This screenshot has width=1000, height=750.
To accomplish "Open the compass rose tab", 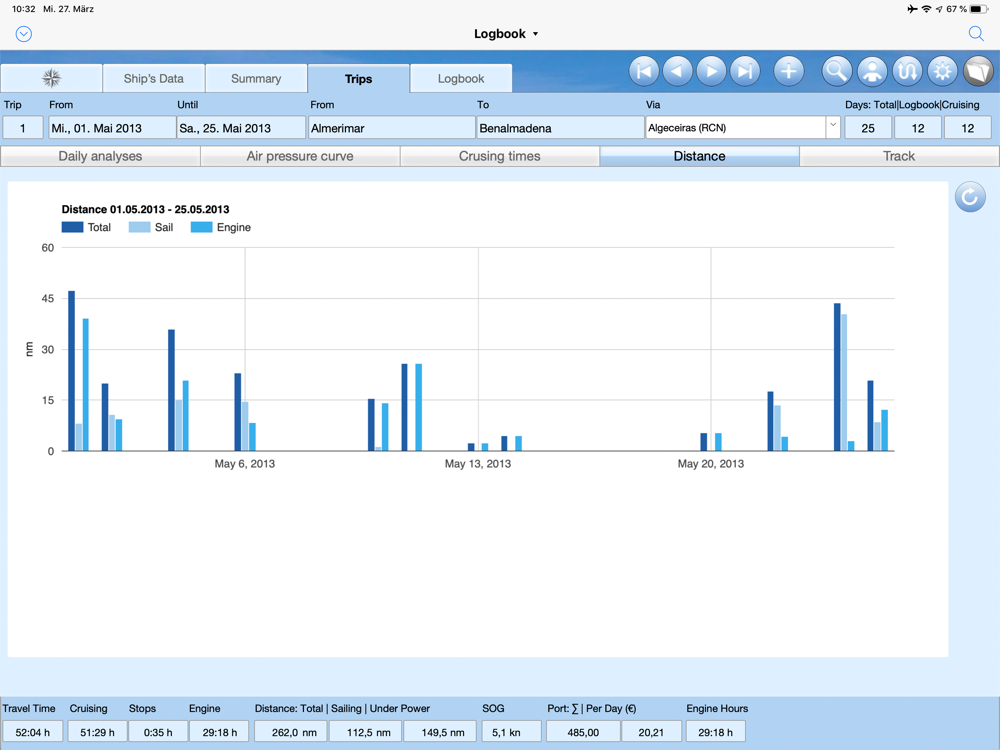I will pos(52,78).
